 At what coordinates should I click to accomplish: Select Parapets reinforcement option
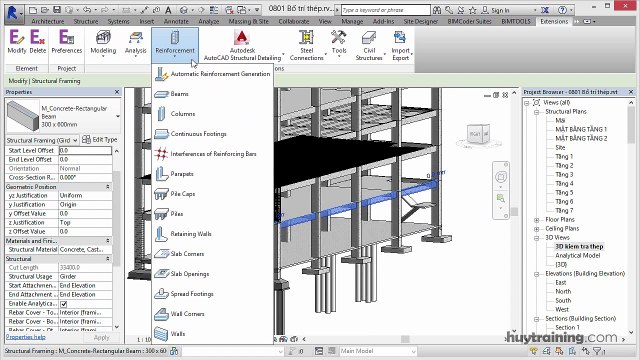(x=212, y=174)
